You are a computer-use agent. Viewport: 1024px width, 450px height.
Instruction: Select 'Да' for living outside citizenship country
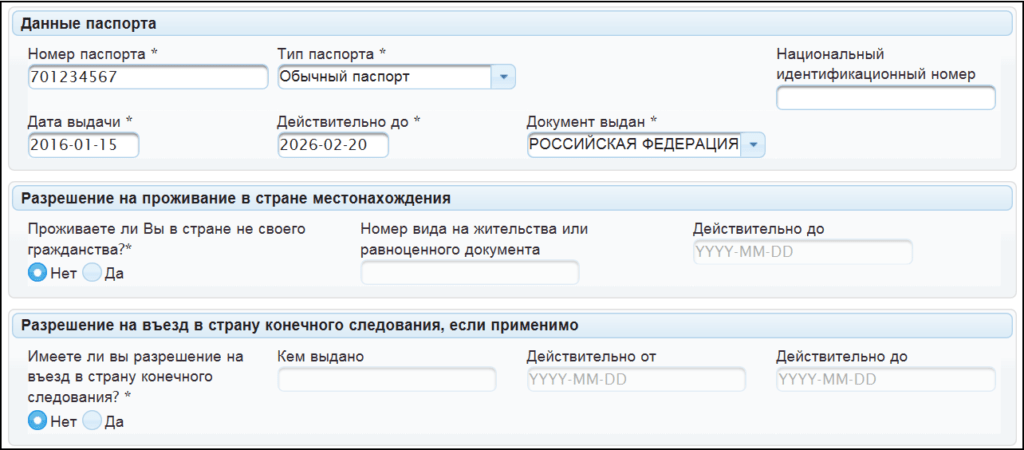92,273
